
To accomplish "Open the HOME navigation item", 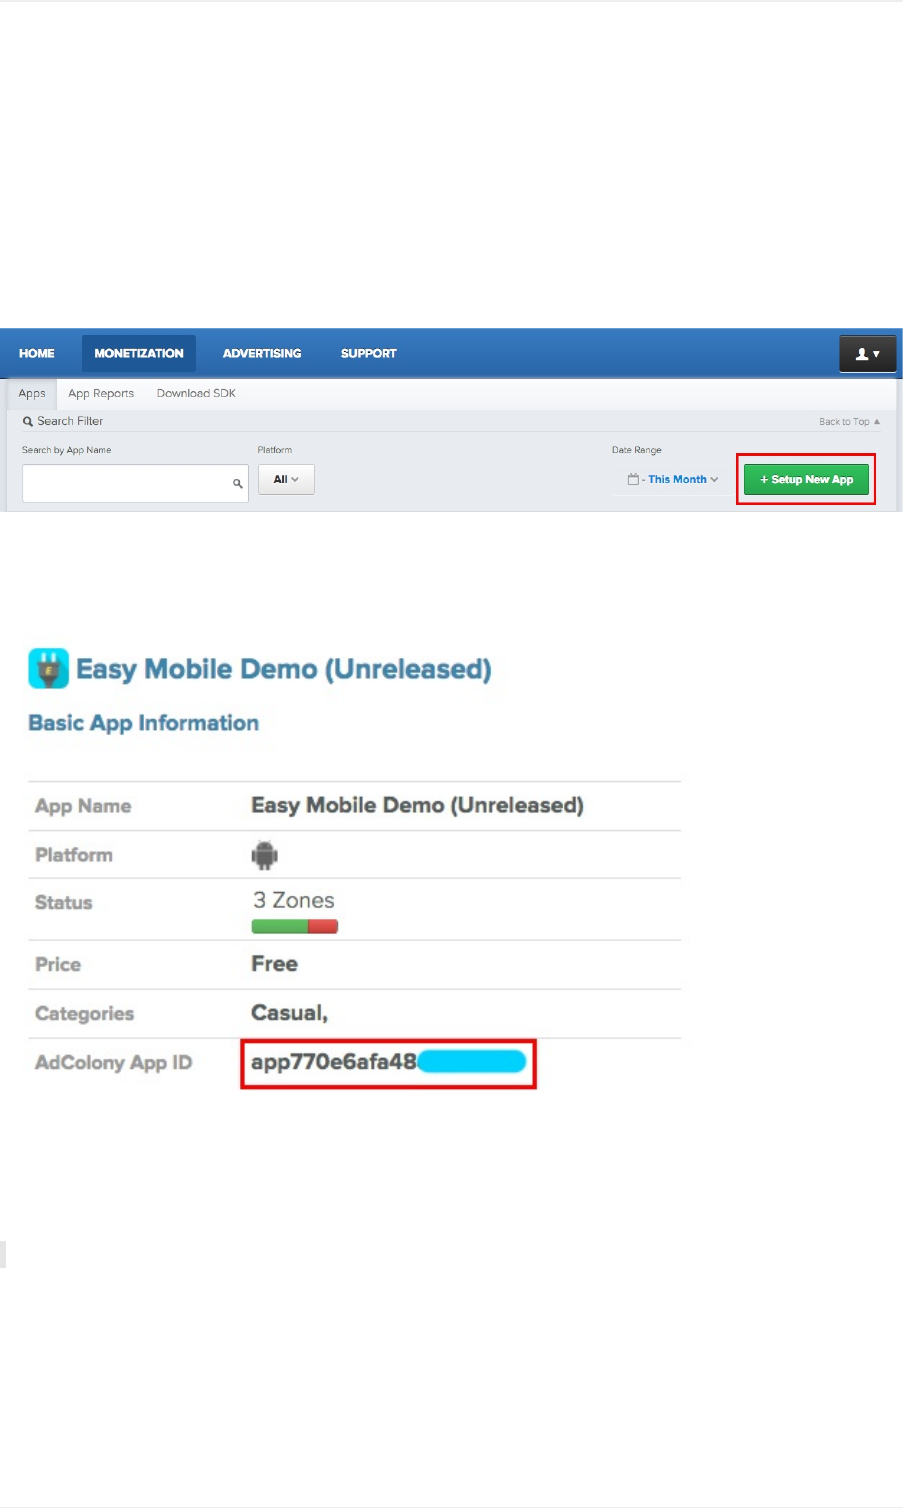I will coord(37,353).
